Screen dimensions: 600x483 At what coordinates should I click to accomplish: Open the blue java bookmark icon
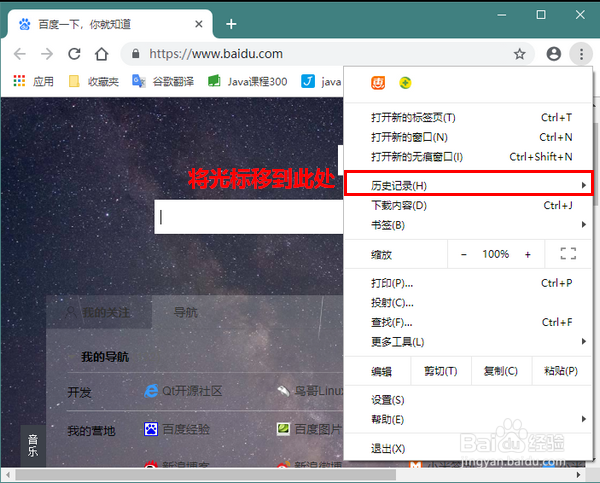click(308, 81)
